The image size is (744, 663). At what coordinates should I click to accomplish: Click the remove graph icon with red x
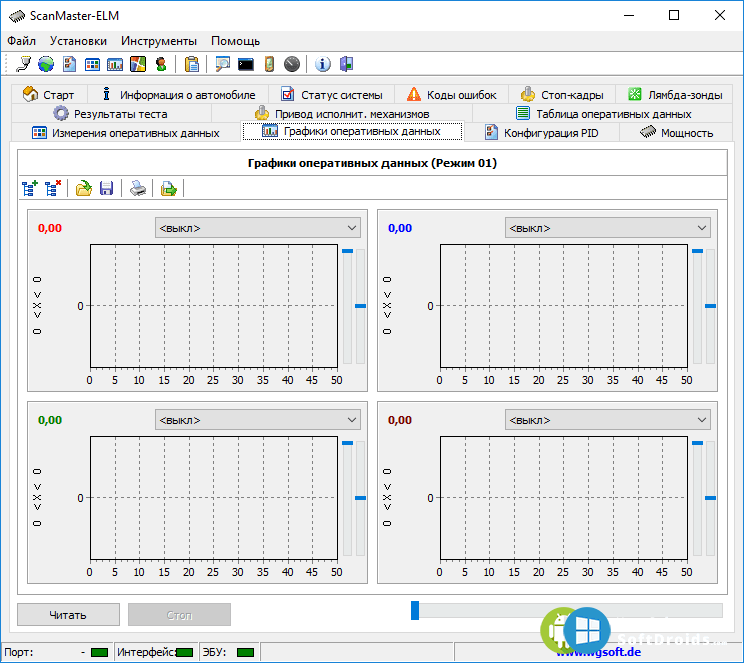[x=53, y=188]
